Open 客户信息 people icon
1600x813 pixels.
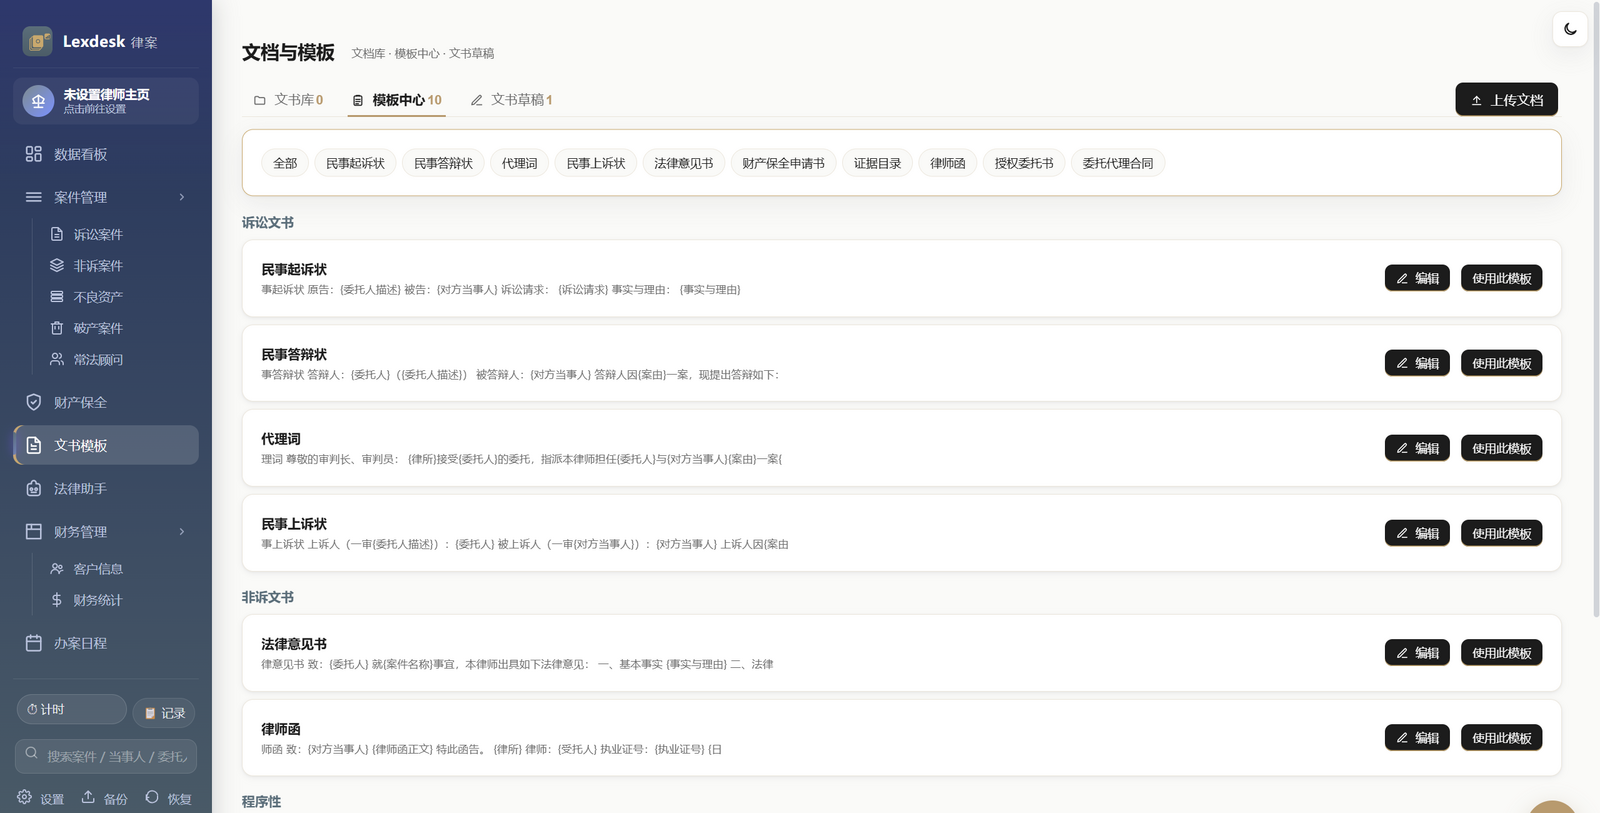pyautogui.click(x=57, y=568)
